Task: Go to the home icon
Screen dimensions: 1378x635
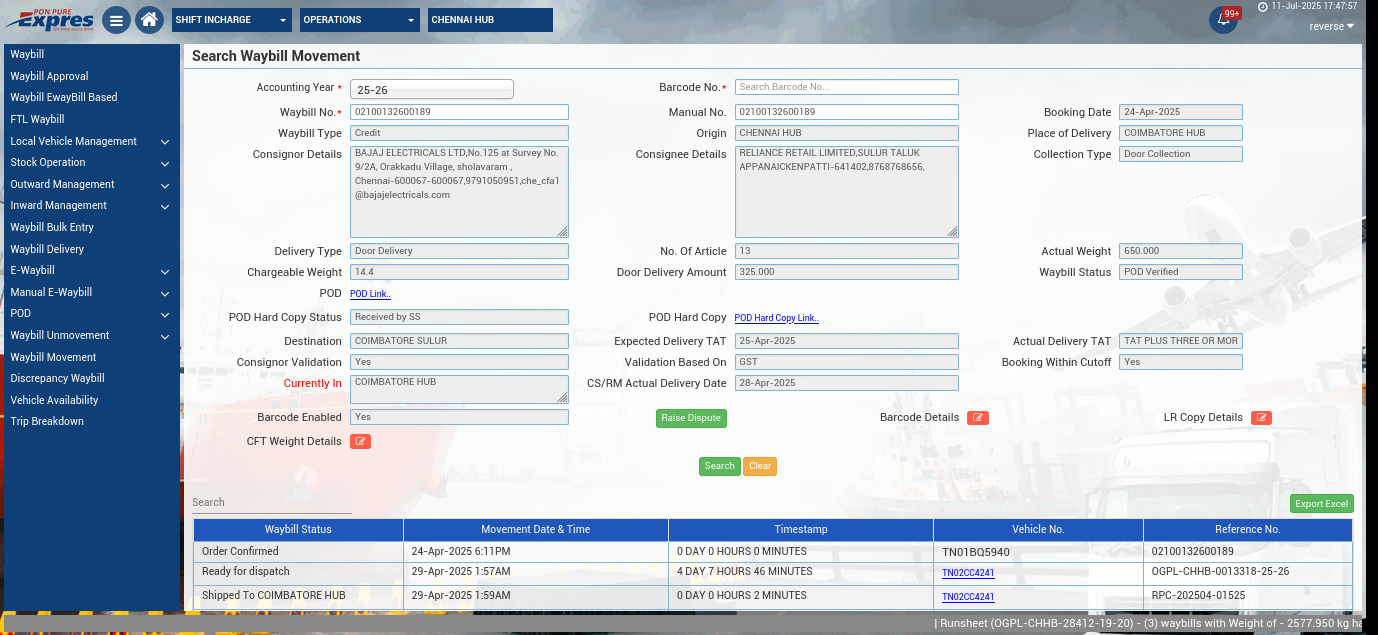Action: coord(149,20)
